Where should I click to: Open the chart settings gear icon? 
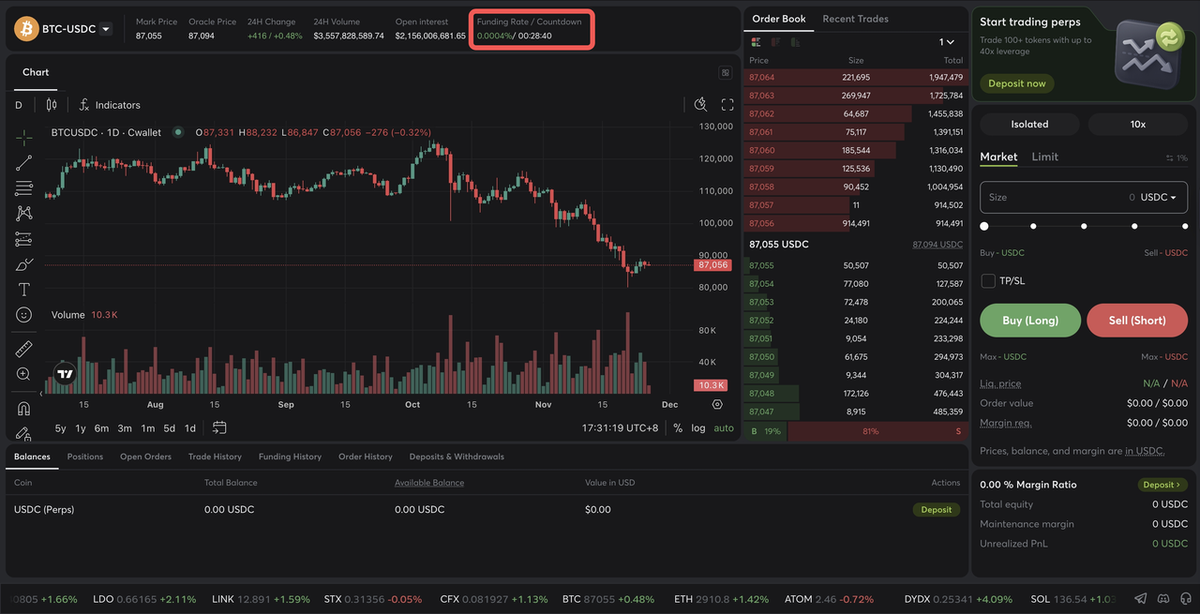pyautogui.click(x=717, y=404)
